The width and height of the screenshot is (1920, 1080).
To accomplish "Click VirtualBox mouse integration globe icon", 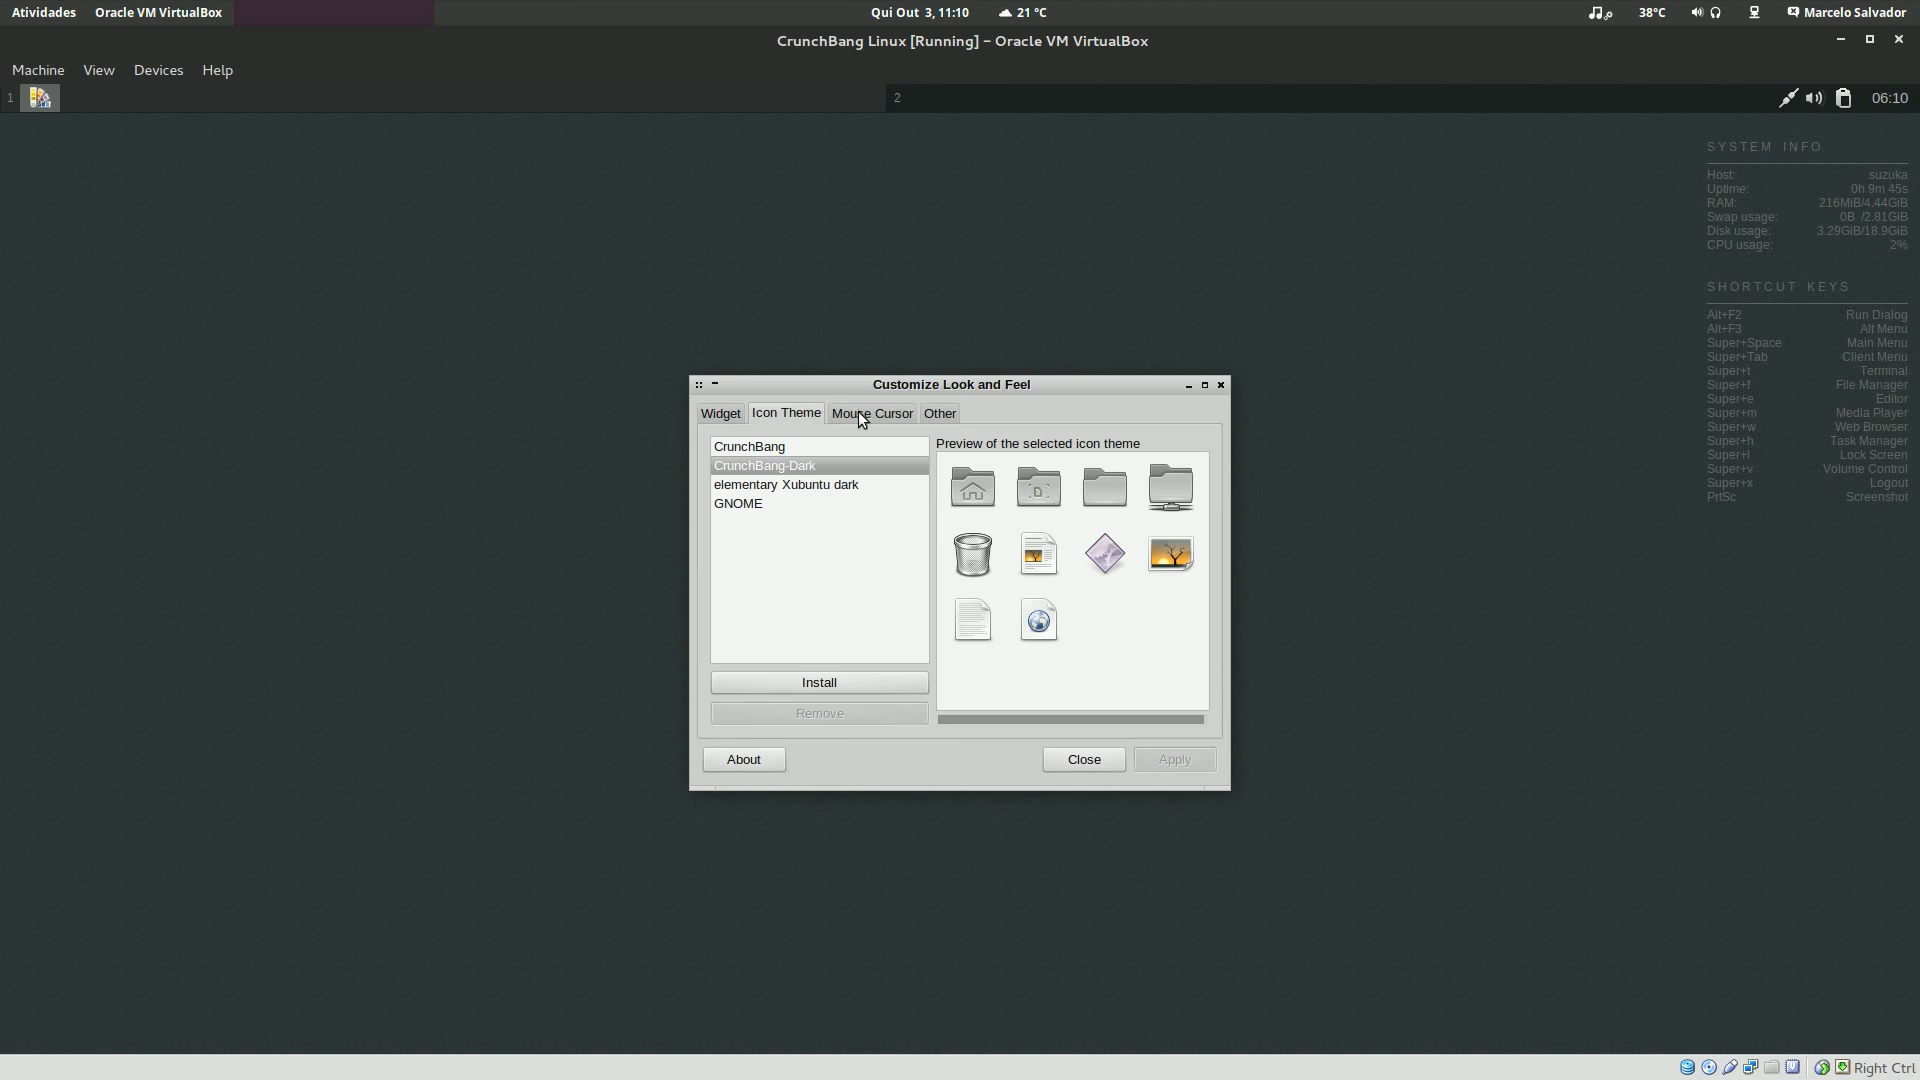I will 1822,1067.
